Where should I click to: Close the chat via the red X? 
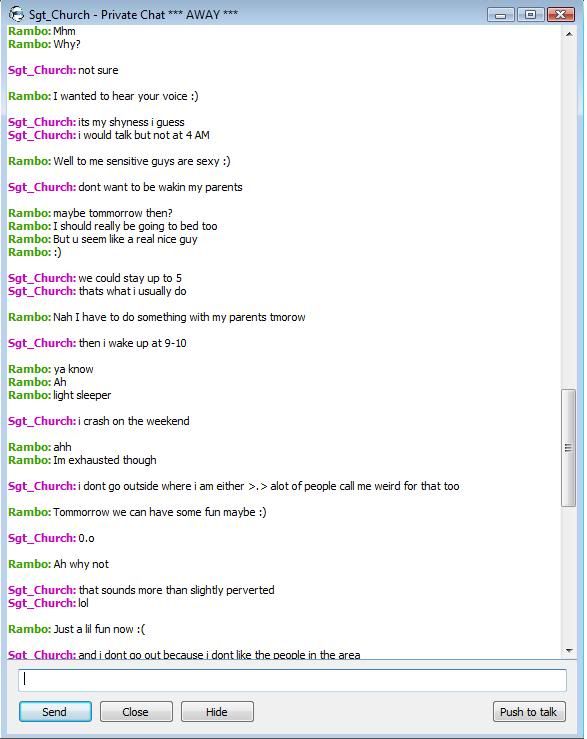(560, 15)
